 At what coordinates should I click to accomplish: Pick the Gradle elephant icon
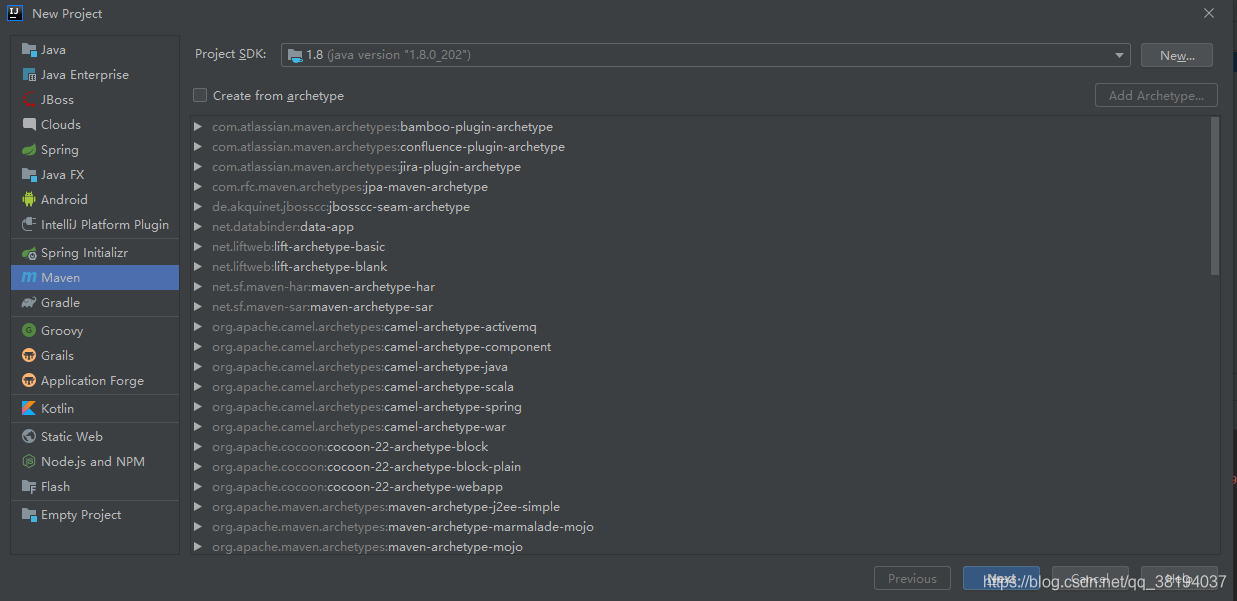pos(30,303)
